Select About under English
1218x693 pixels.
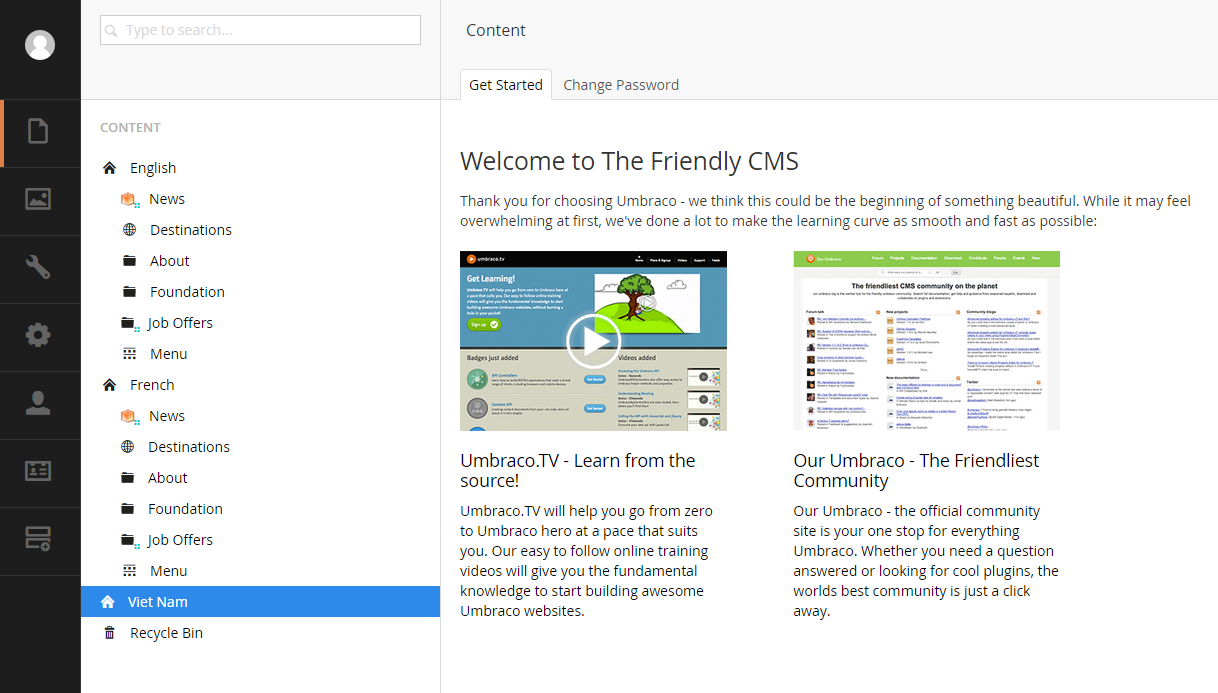(x=170, y=261)
